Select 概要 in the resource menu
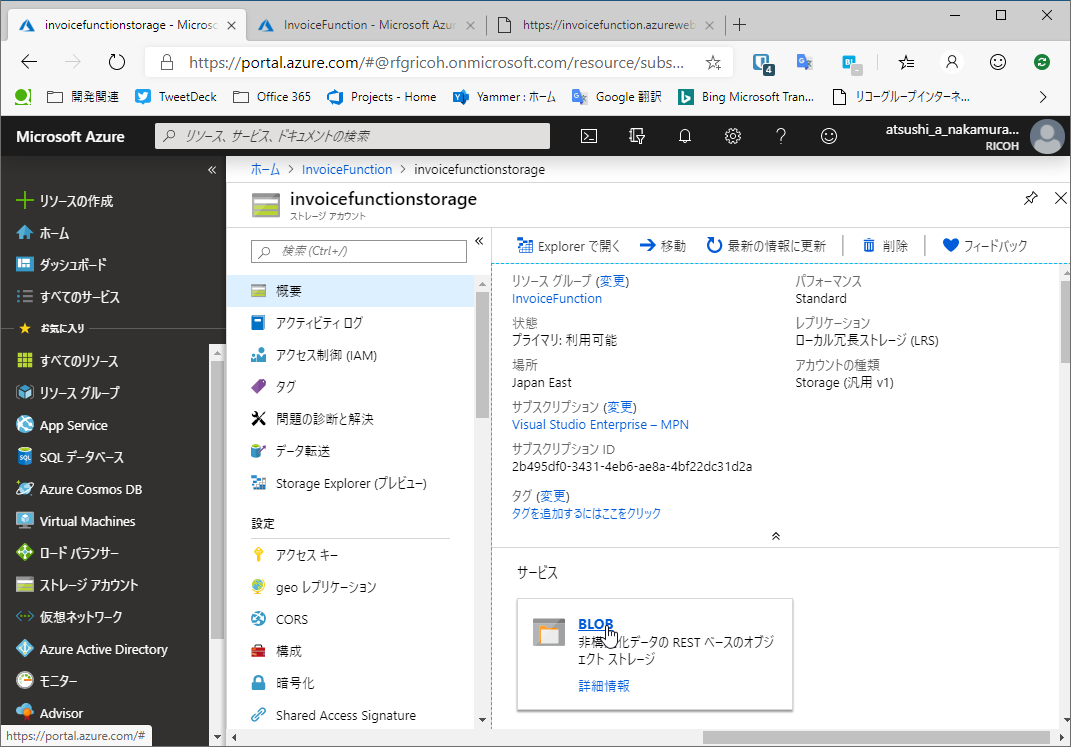The width and height of the screenshot is (1071, 747). pyautogui.click(x=350, y=291)
